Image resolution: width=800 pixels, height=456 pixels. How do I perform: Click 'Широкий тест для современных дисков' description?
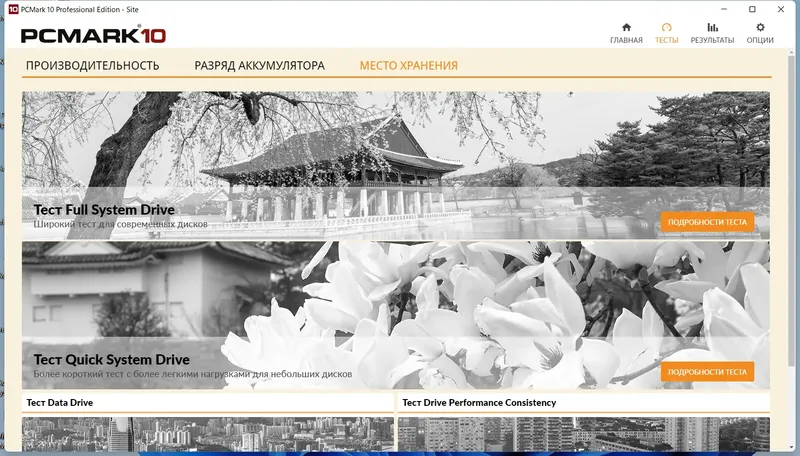[120, 224]
